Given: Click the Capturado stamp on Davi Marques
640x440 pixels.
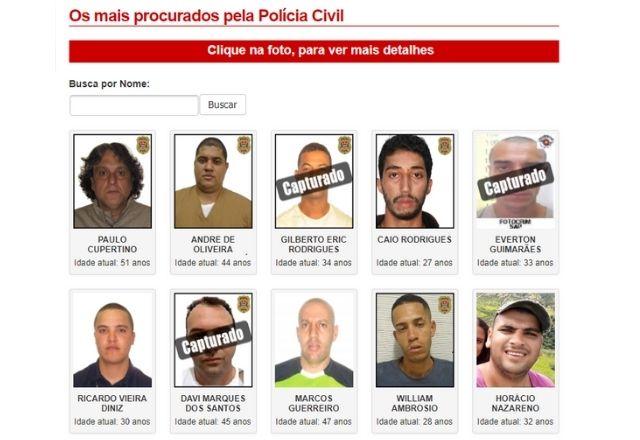Looking at the screenshot, I should 213,340.
